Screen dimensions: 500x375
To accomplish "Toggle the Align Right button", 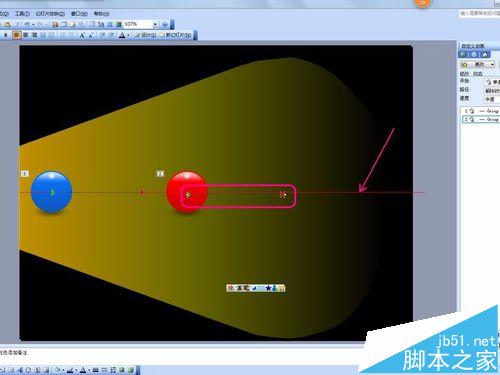I will [x=35, y=35].
